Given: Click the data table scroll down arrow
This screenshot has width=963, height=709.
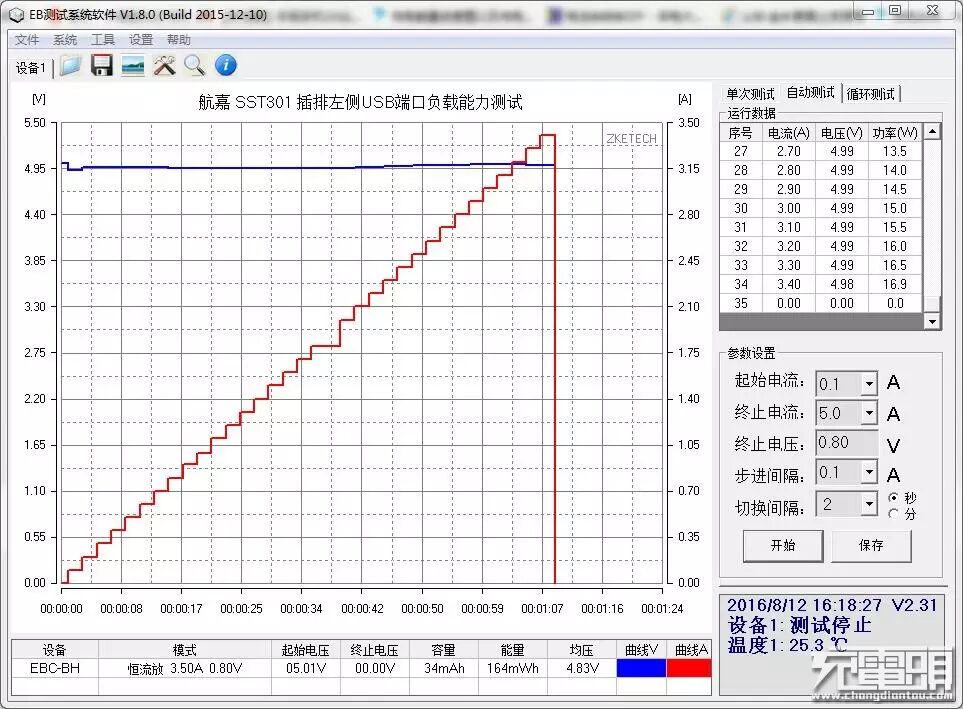Looking at the screenshot, I should 932,321.
